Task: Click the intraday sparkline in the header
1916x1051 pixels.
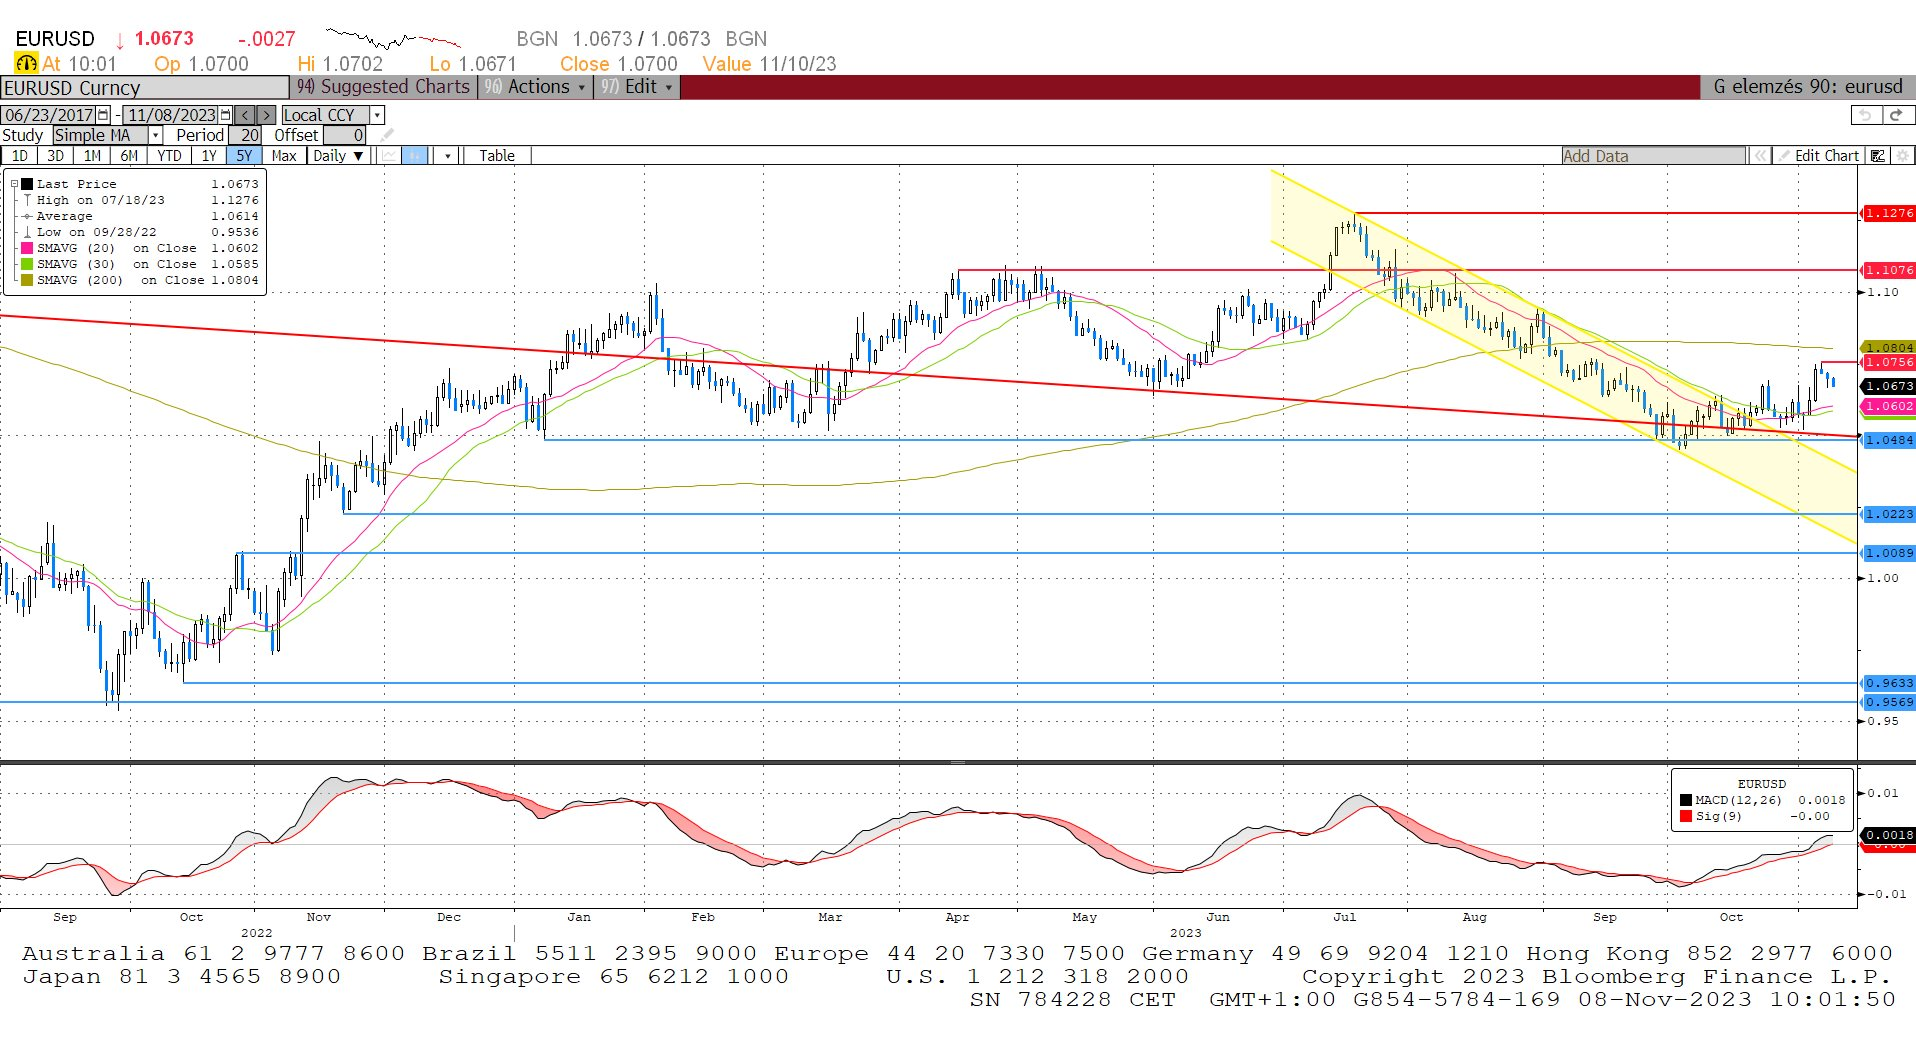Action: tap(393, 39)
